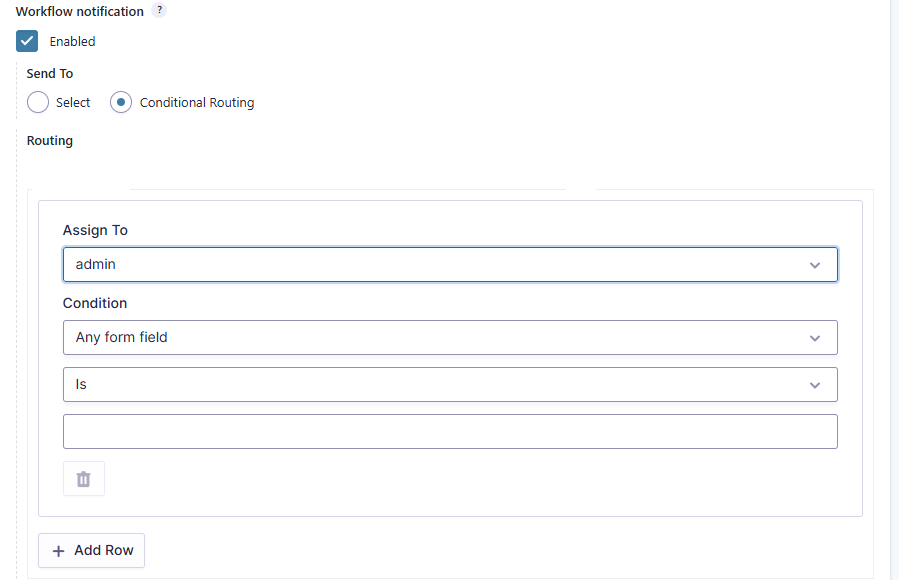
Task: Click the chevron on the Is dropdown
Action: tap(815, 385)
